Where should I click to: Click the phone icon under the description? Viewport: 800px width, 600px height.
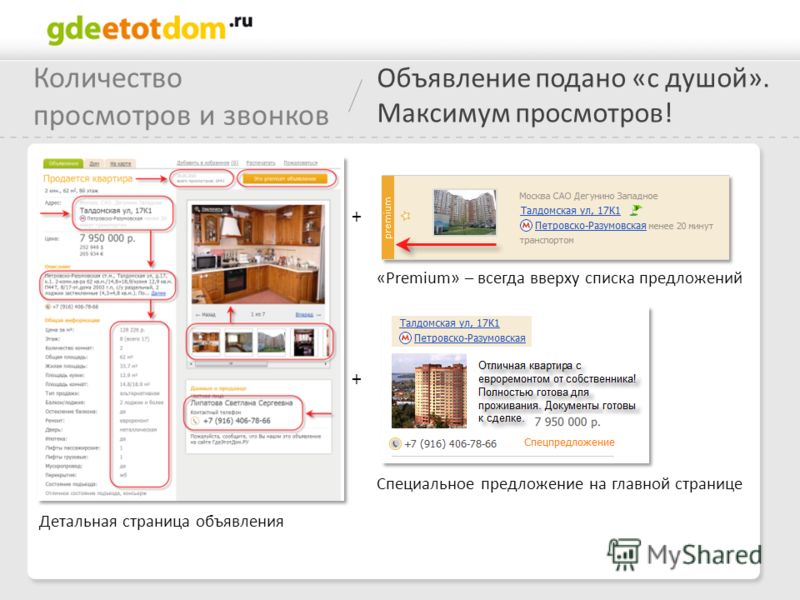click(48, 307)
